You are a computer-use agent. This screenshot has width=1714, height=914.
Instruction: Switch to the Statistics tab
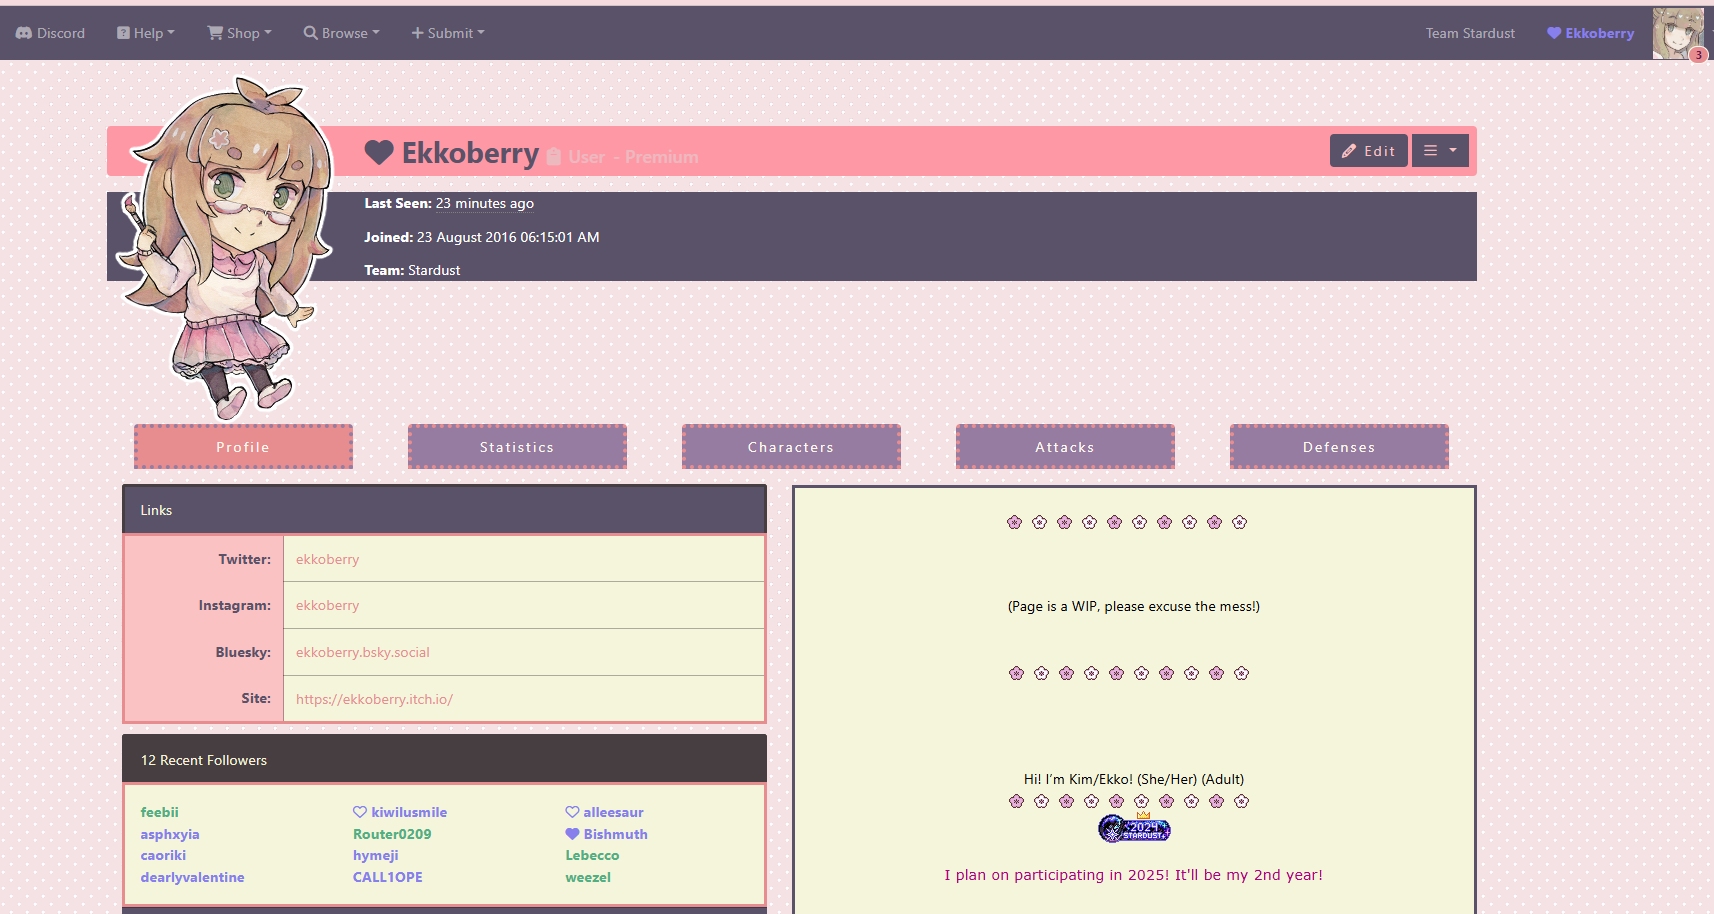click(517, 447)
